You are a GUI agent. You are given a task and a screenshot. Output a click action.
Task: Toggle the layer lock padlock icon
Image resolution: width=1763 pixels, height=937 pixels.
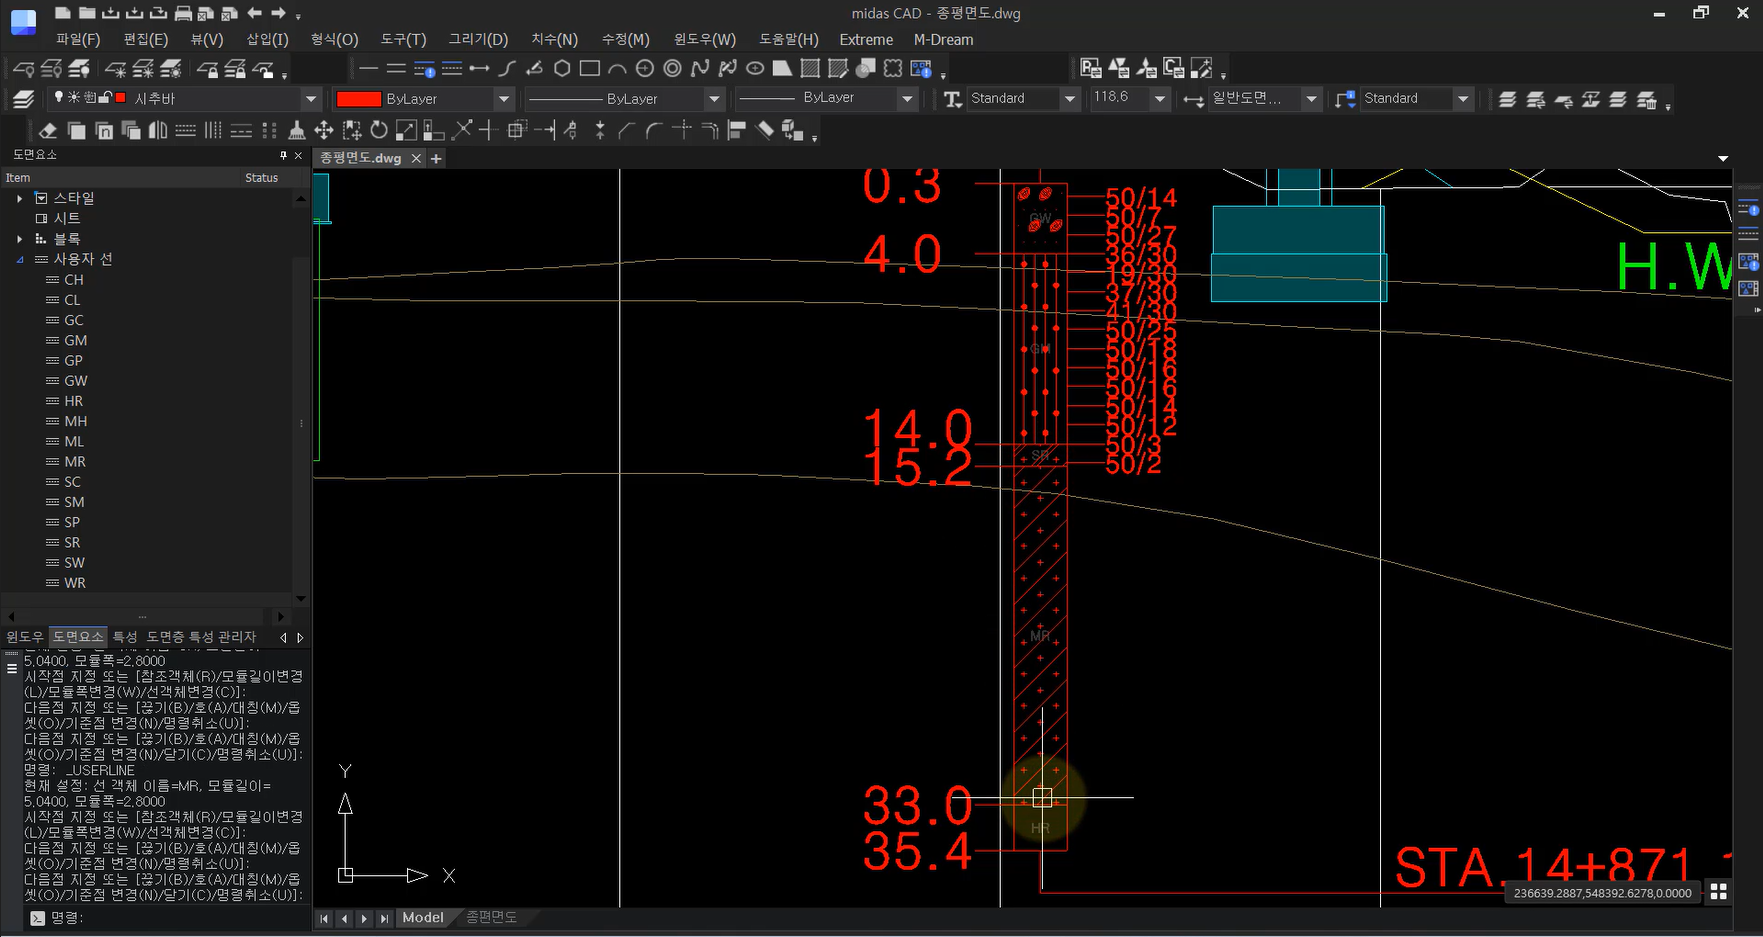[105, 97]
